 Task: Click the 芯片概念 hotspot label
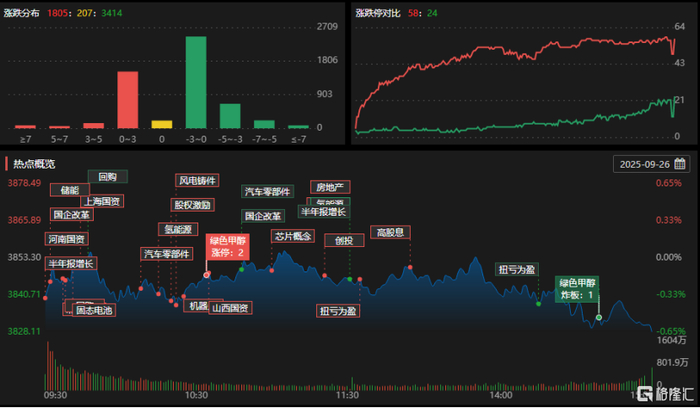pyautogui.click(x=293, y=236)
